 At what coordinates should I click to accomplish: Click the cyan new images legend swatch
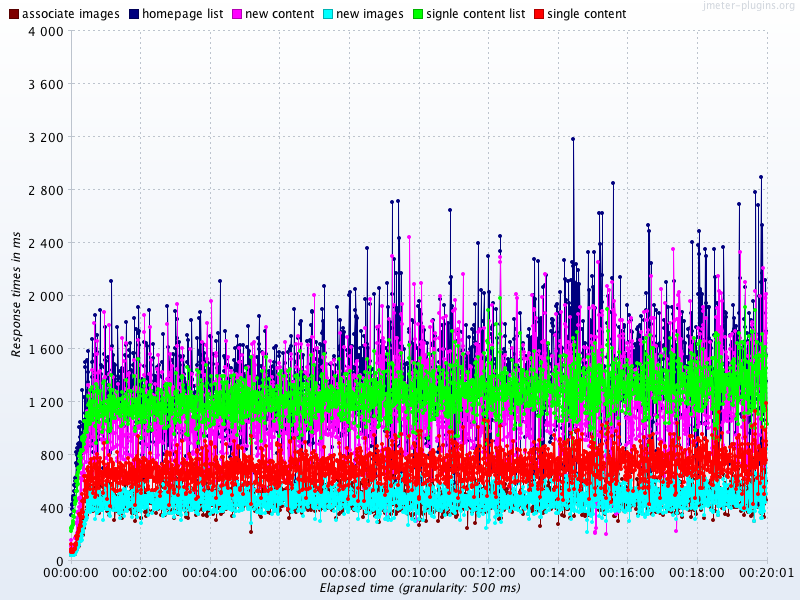(x=327, y=14)
